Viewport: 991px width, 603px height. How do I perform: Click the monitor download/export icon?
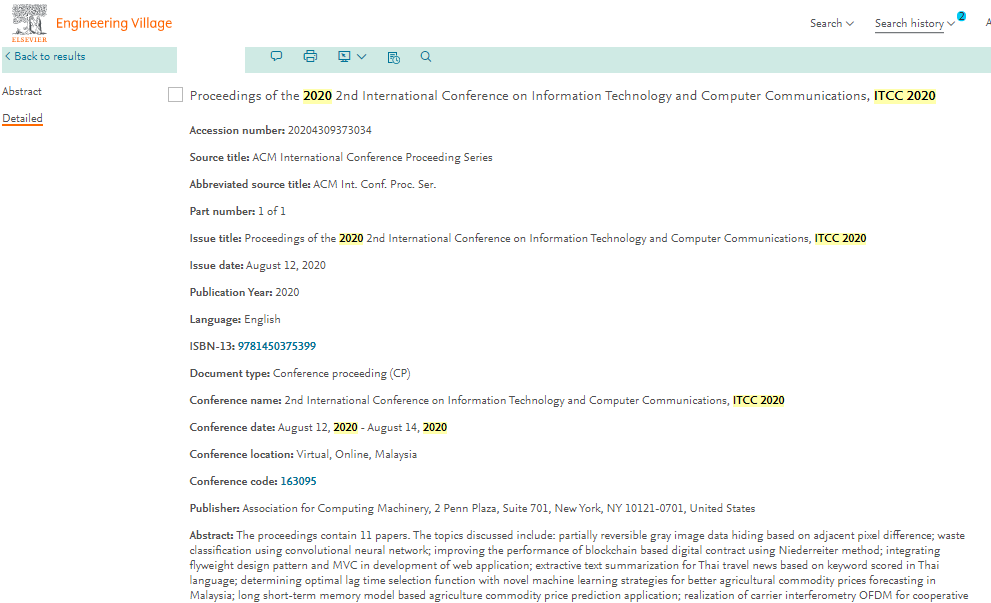(x=344, y=57)
